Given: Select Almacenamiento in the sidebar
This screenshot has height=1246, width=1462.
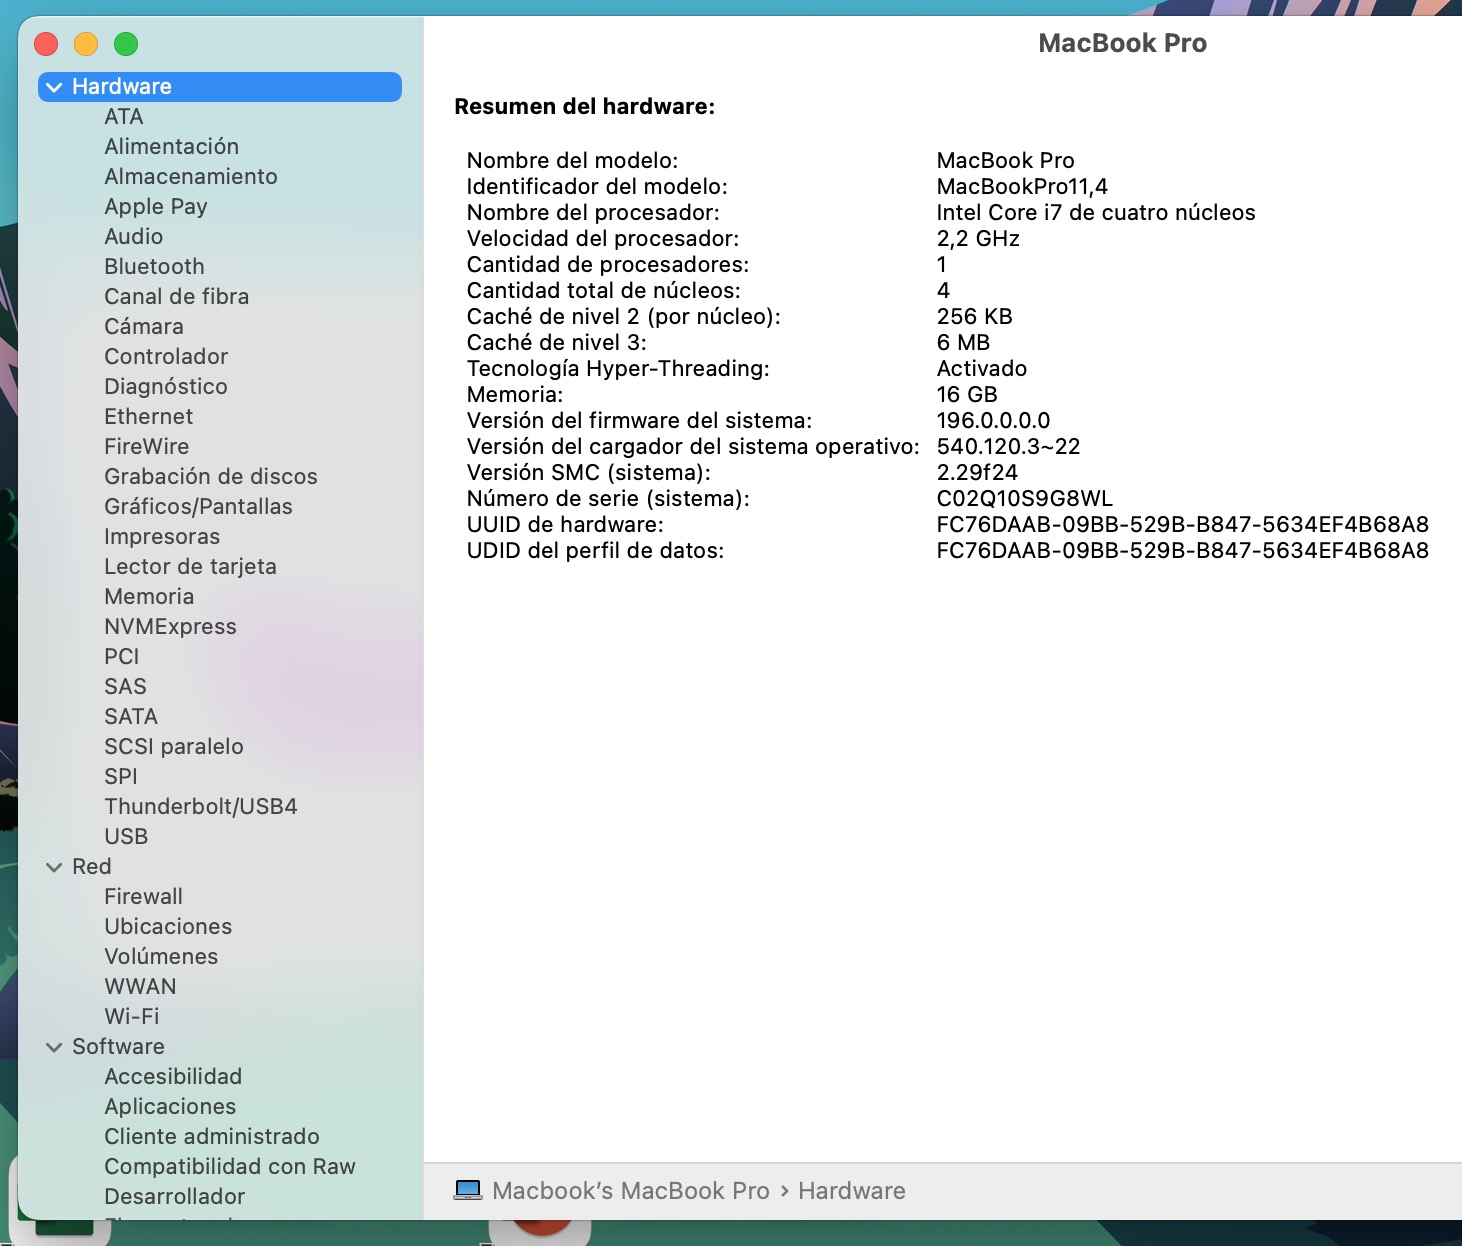Looking at the screenshot, I should pyautogui.click(x=190, y=176).
